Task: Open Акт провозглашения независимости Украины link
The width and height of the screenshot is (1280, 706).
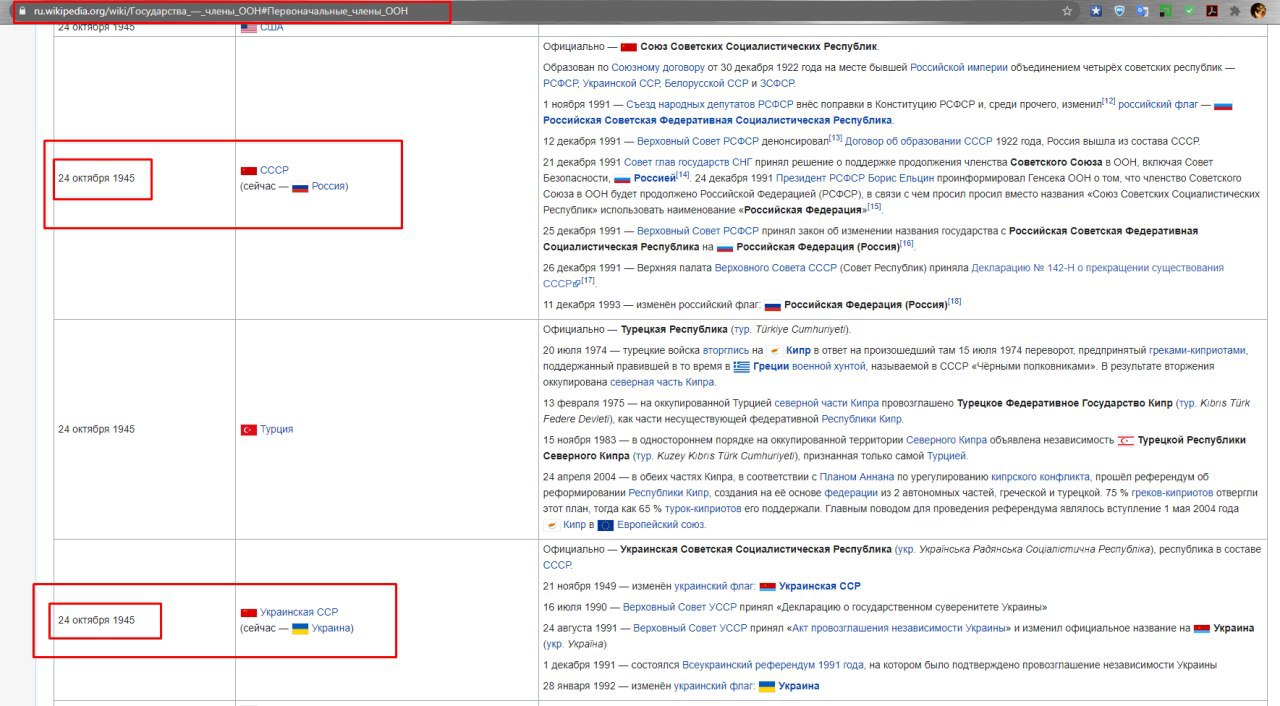Action: (900, 628)
